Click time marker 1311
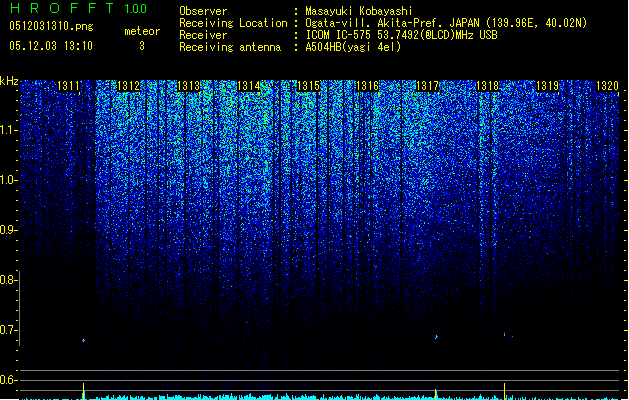 click(x=69, y=86)
